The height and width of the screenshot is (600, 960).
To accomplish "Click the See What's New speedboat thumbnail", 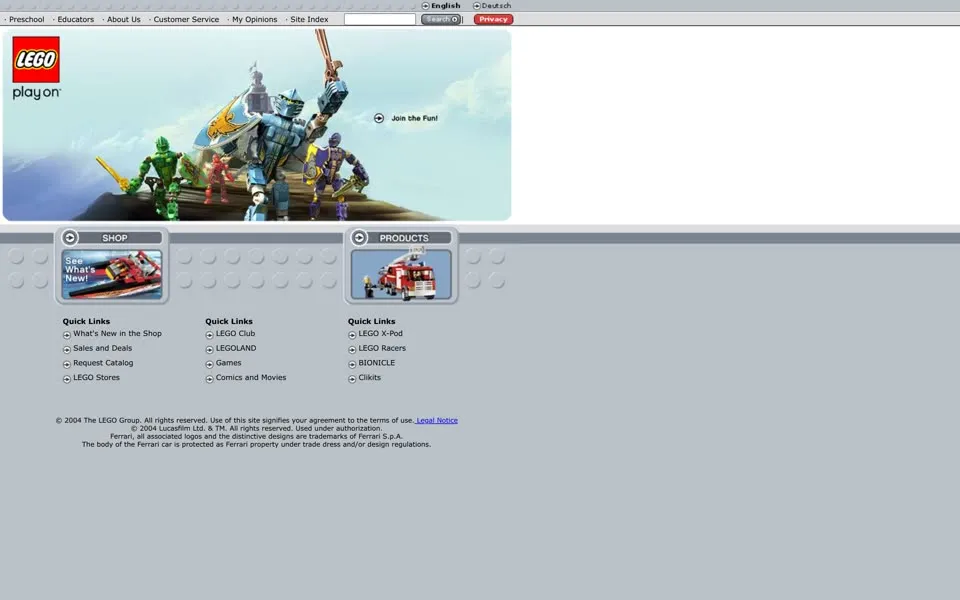I will (112, 274).
